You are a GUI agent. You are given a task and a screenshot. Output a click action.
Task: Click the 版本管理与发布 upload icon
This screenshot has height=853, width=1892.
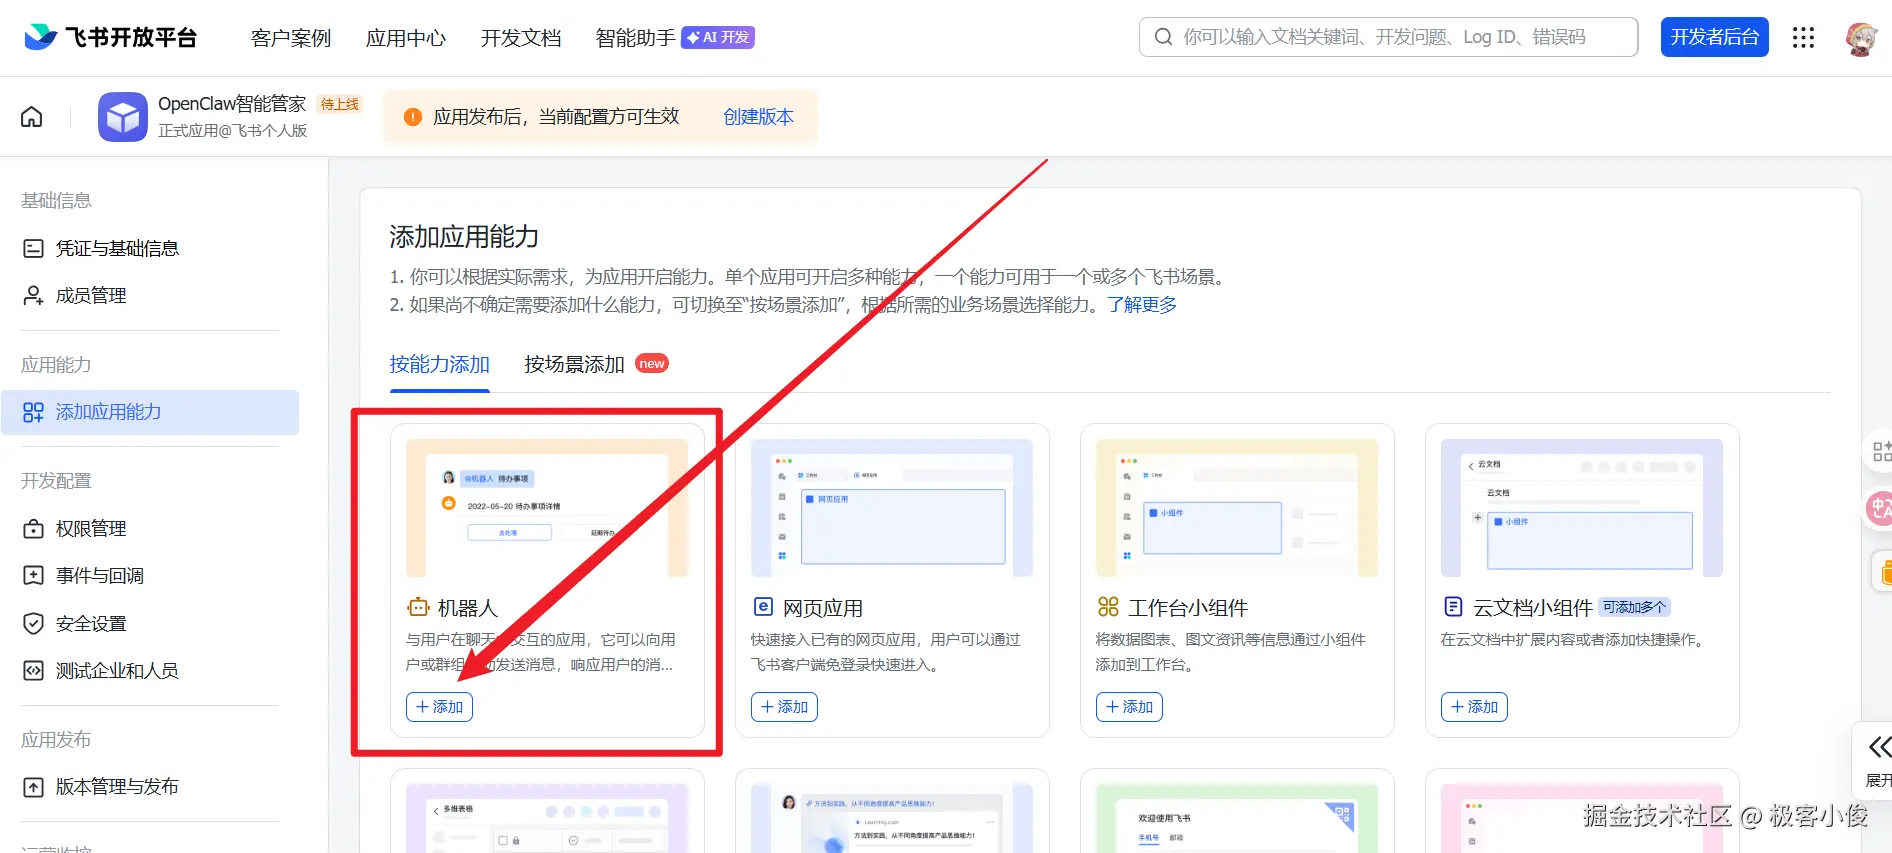pos(34,787)
